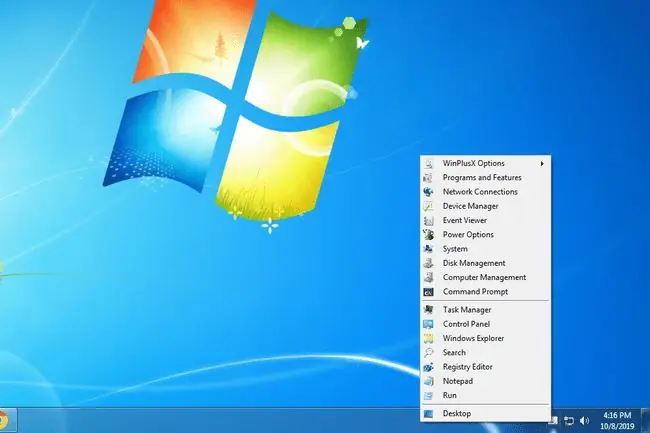
Task: Click the Control Panel icon
Action: coord(429,324)
